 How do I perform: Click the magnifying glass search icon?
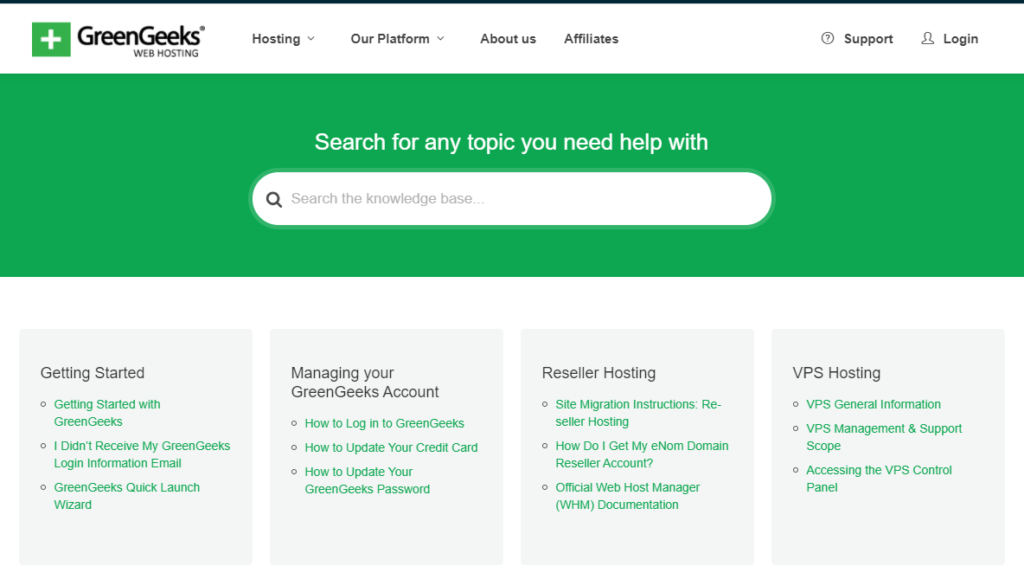[274, 199]
